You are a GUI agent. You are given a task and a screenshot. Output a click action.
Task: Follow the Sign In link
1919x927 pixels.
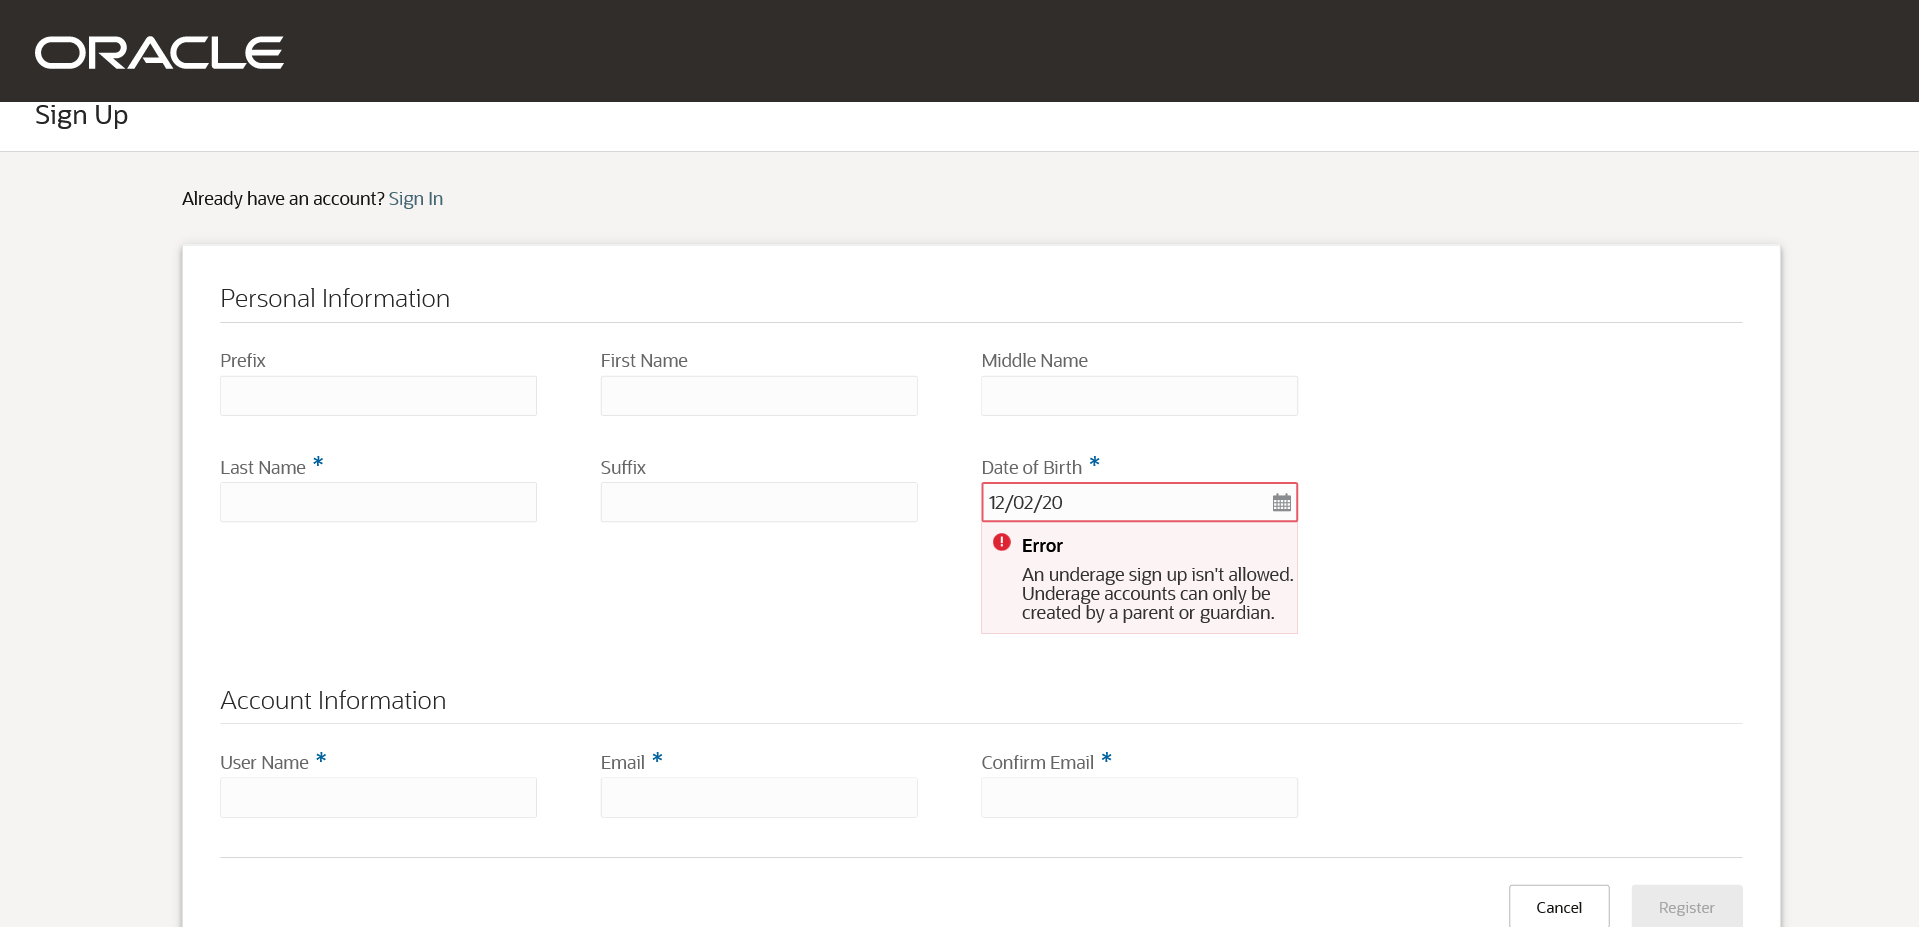(x=415, y=199)
